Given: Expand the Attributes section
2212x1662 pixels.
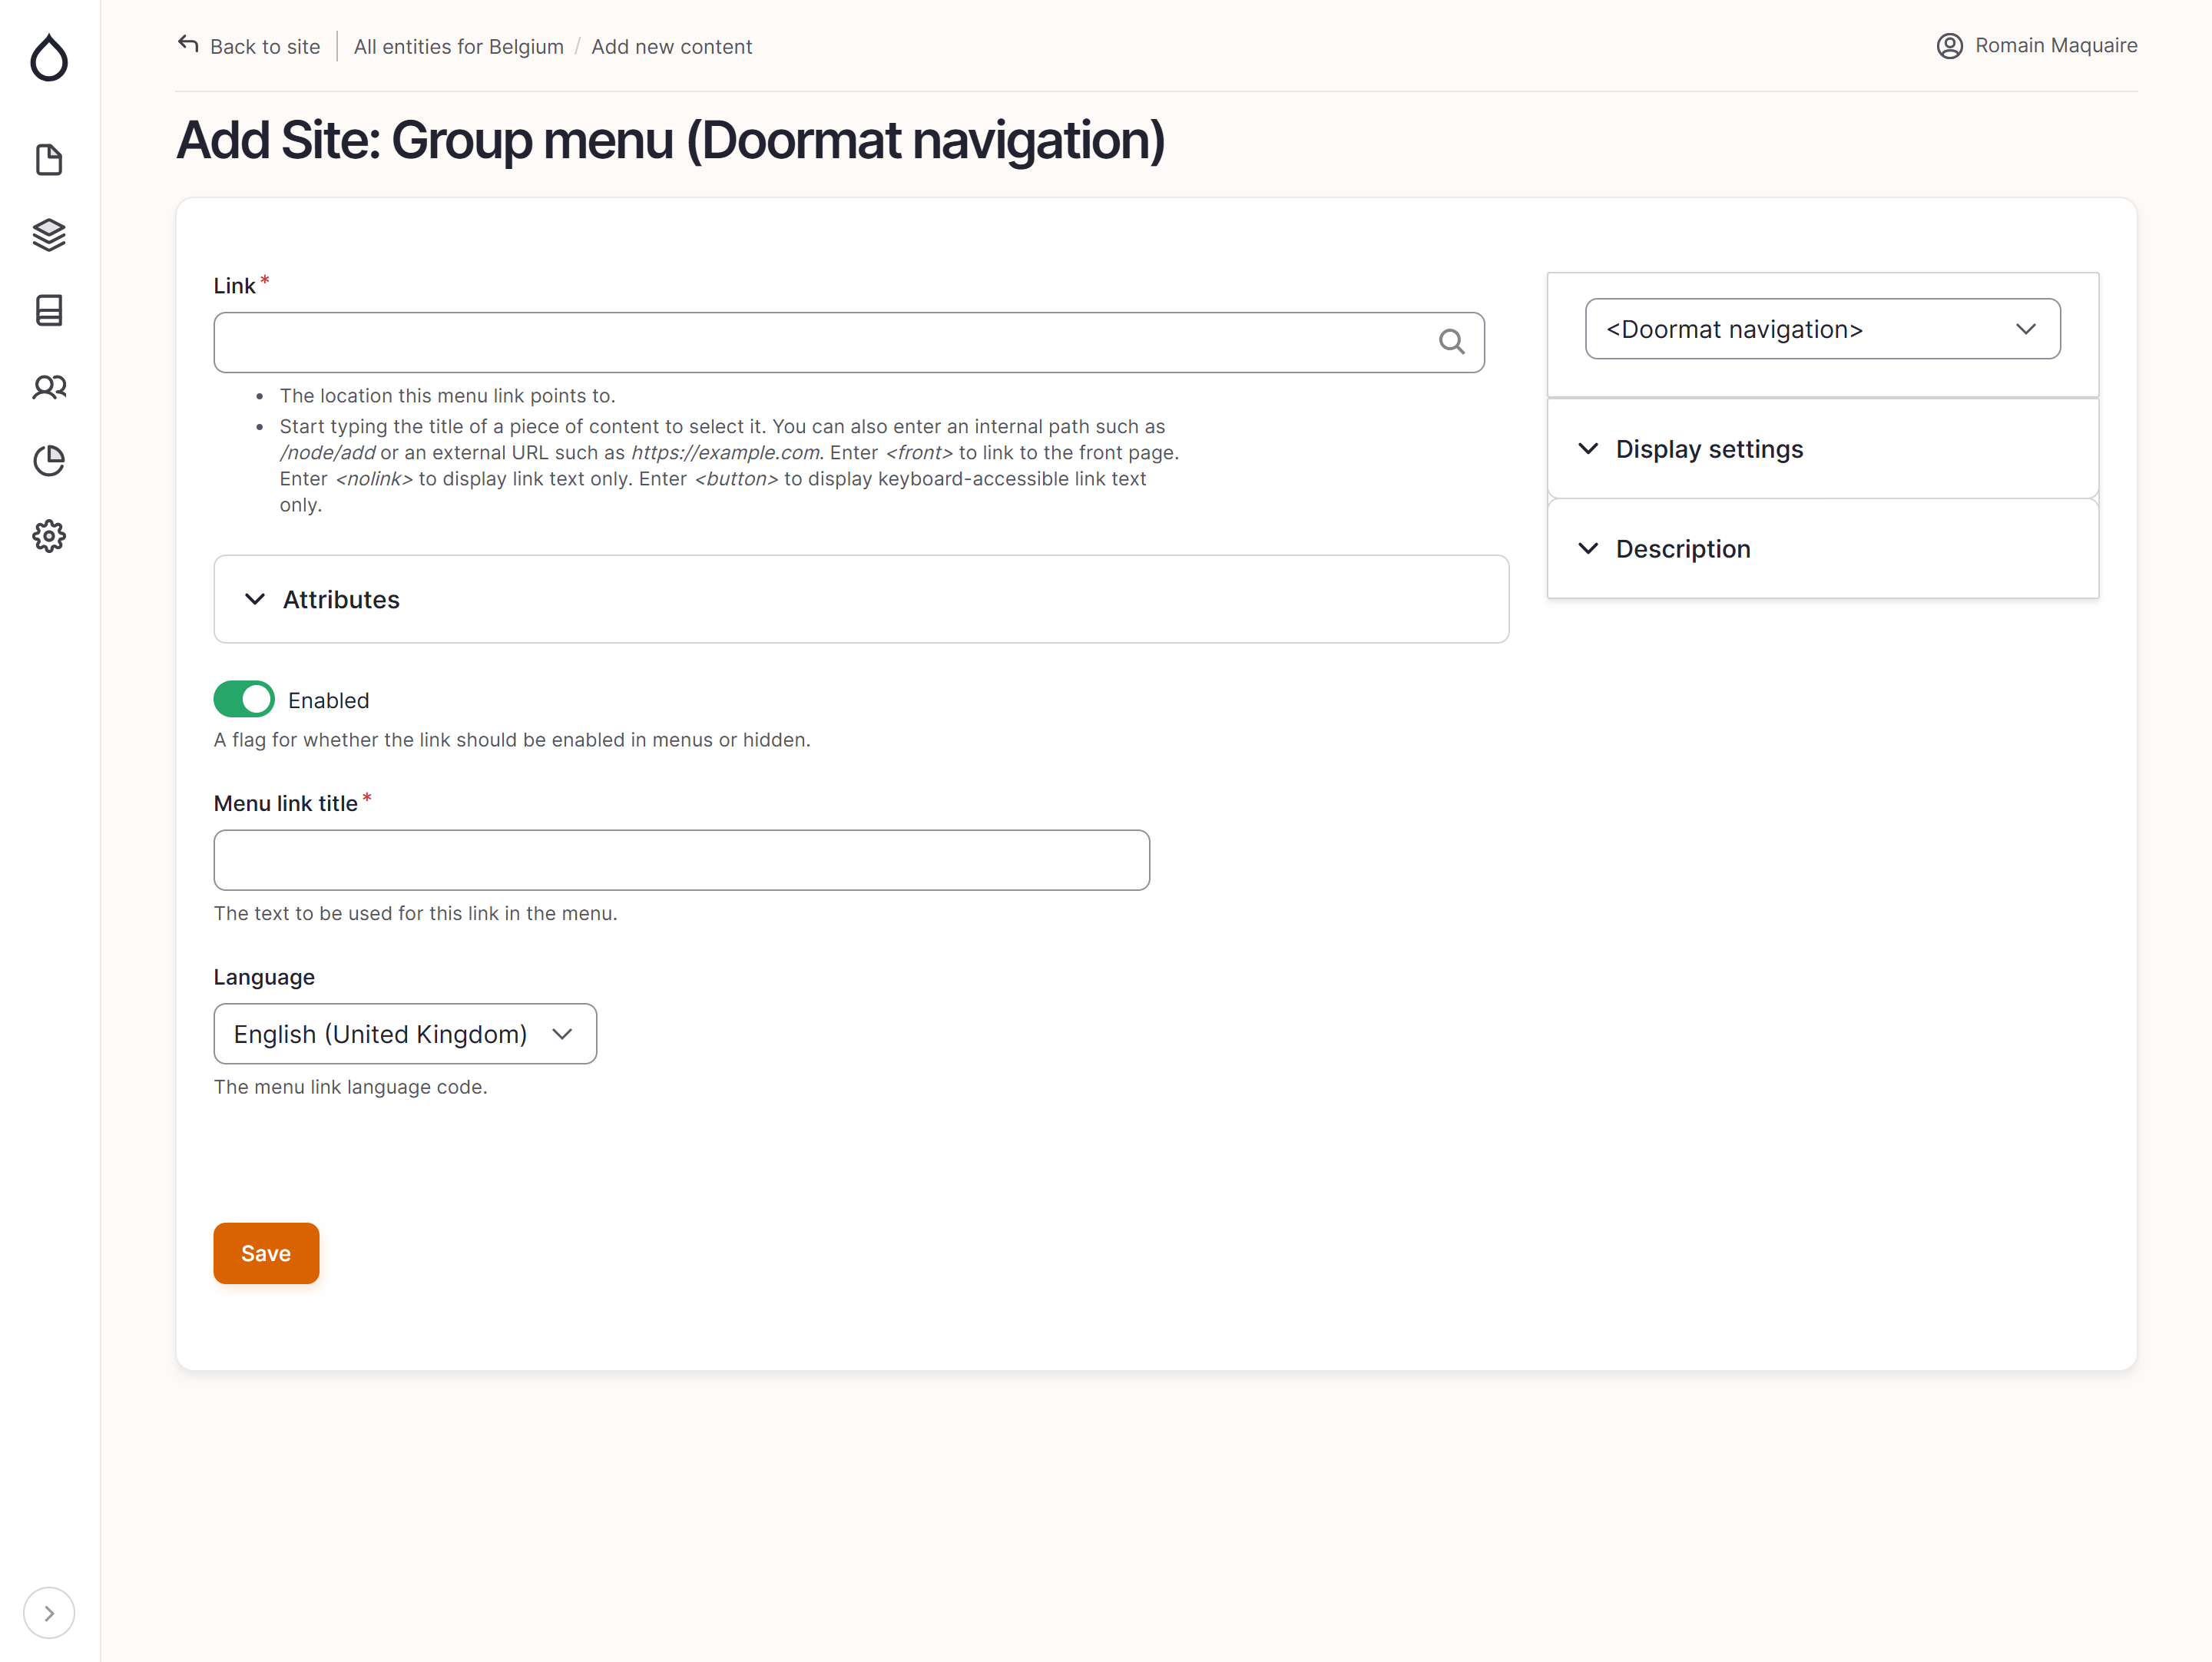Looking at the screenshot, I should [x=861, y=599].
